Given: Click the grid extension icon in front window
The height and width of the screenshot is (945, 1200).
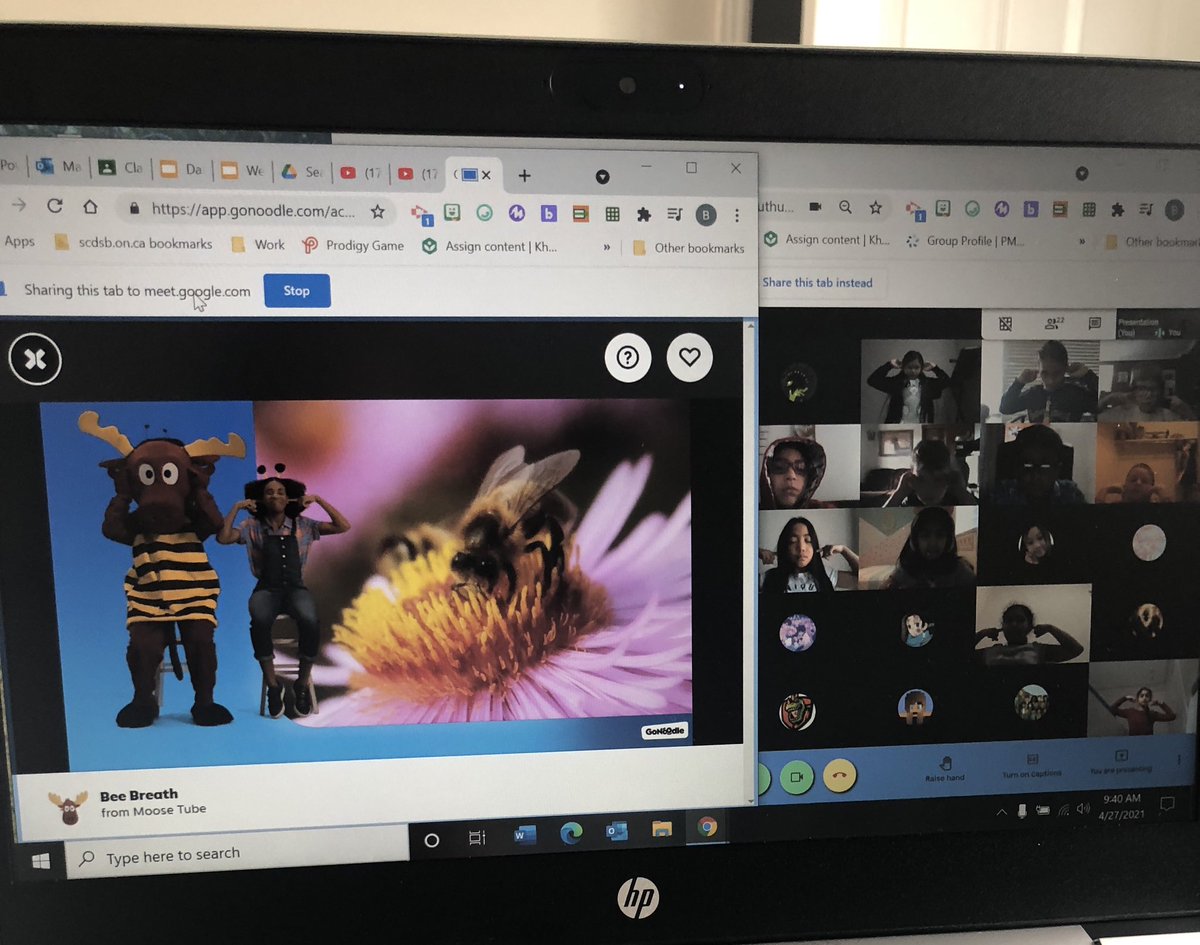Looking at the screenshot, I should pyautogui.click(x=612, y=214).
